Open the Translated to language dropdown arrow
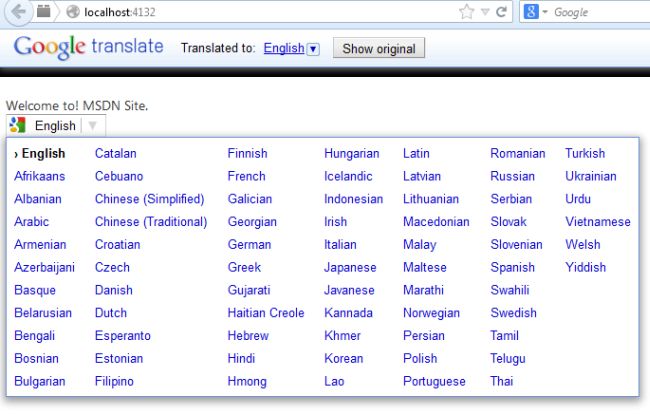 (x=313, y=49)
